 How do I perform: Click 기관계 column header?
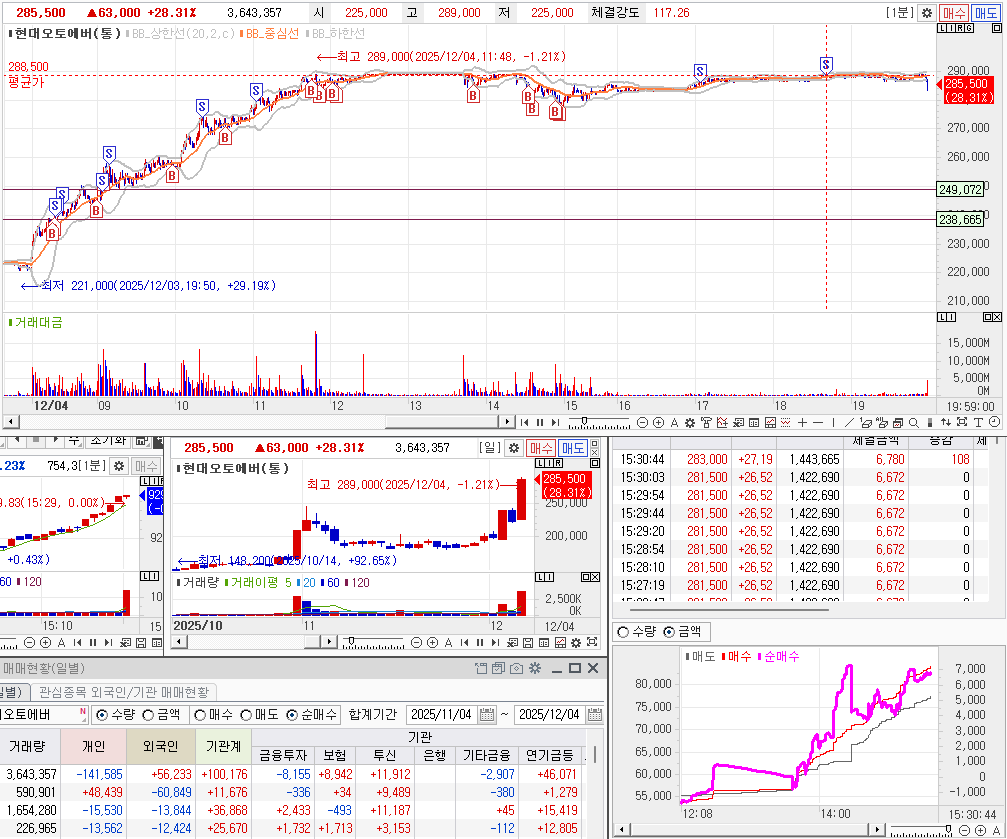tap(223, 746)
